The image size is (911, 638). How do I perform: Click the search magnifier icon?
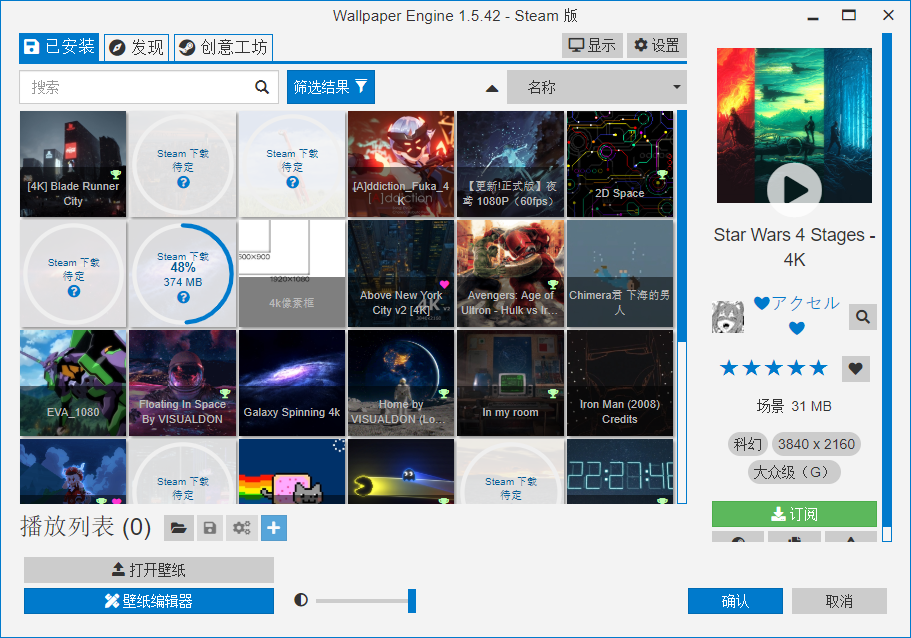(262, 87)
